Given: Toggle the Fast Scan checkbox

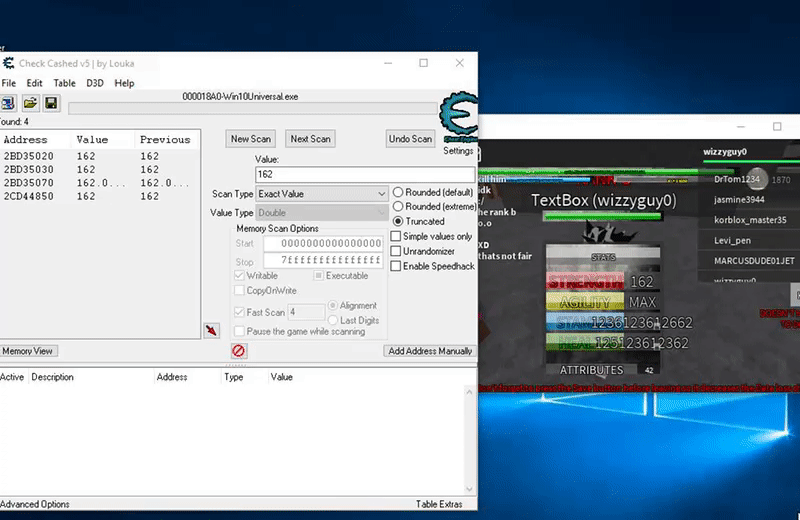Looking at the screenshot, I should [x=239, y=312].
